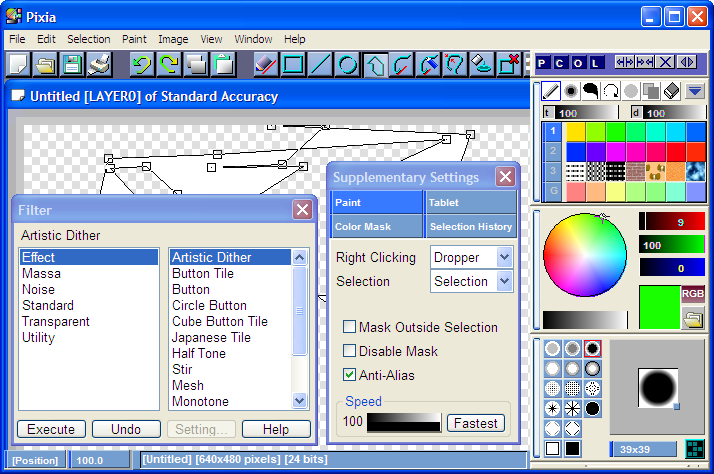Select the rectangle shape tool
Viewport: 714px width, 474px height.
[293, 64]
